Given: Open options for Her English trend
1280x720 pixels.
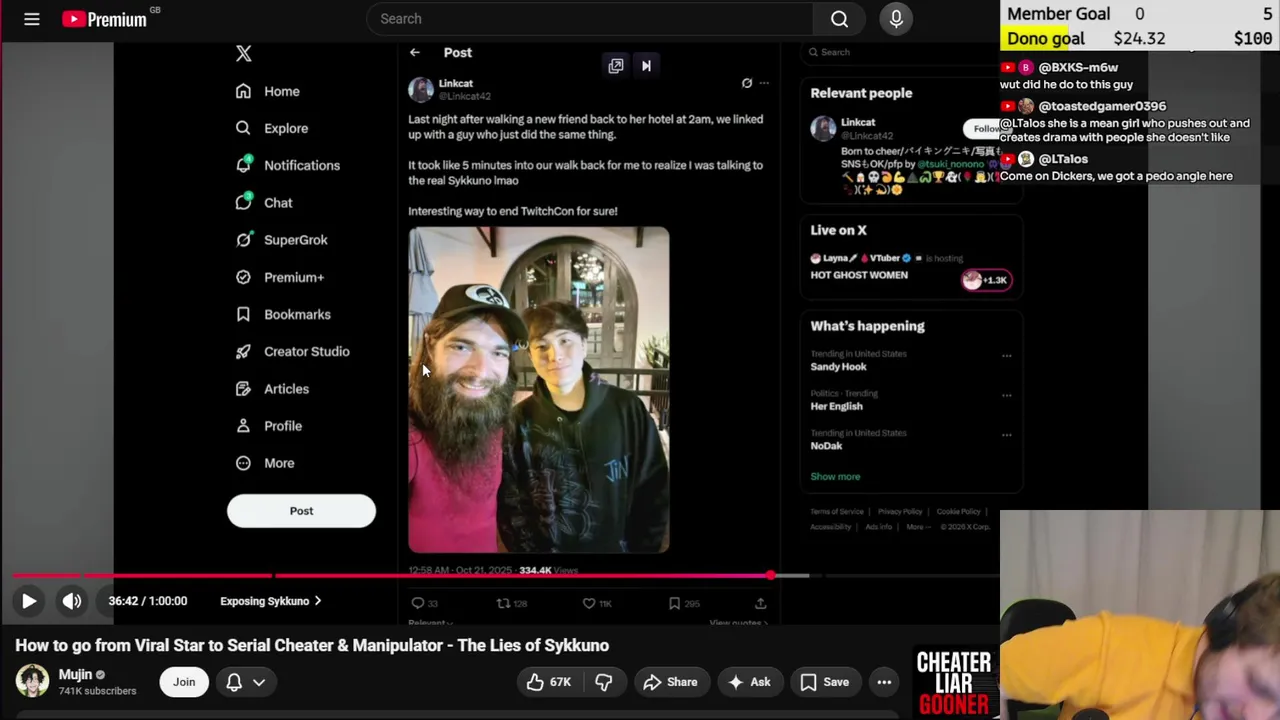Looking at the screenshot, I should (1006, 395).
